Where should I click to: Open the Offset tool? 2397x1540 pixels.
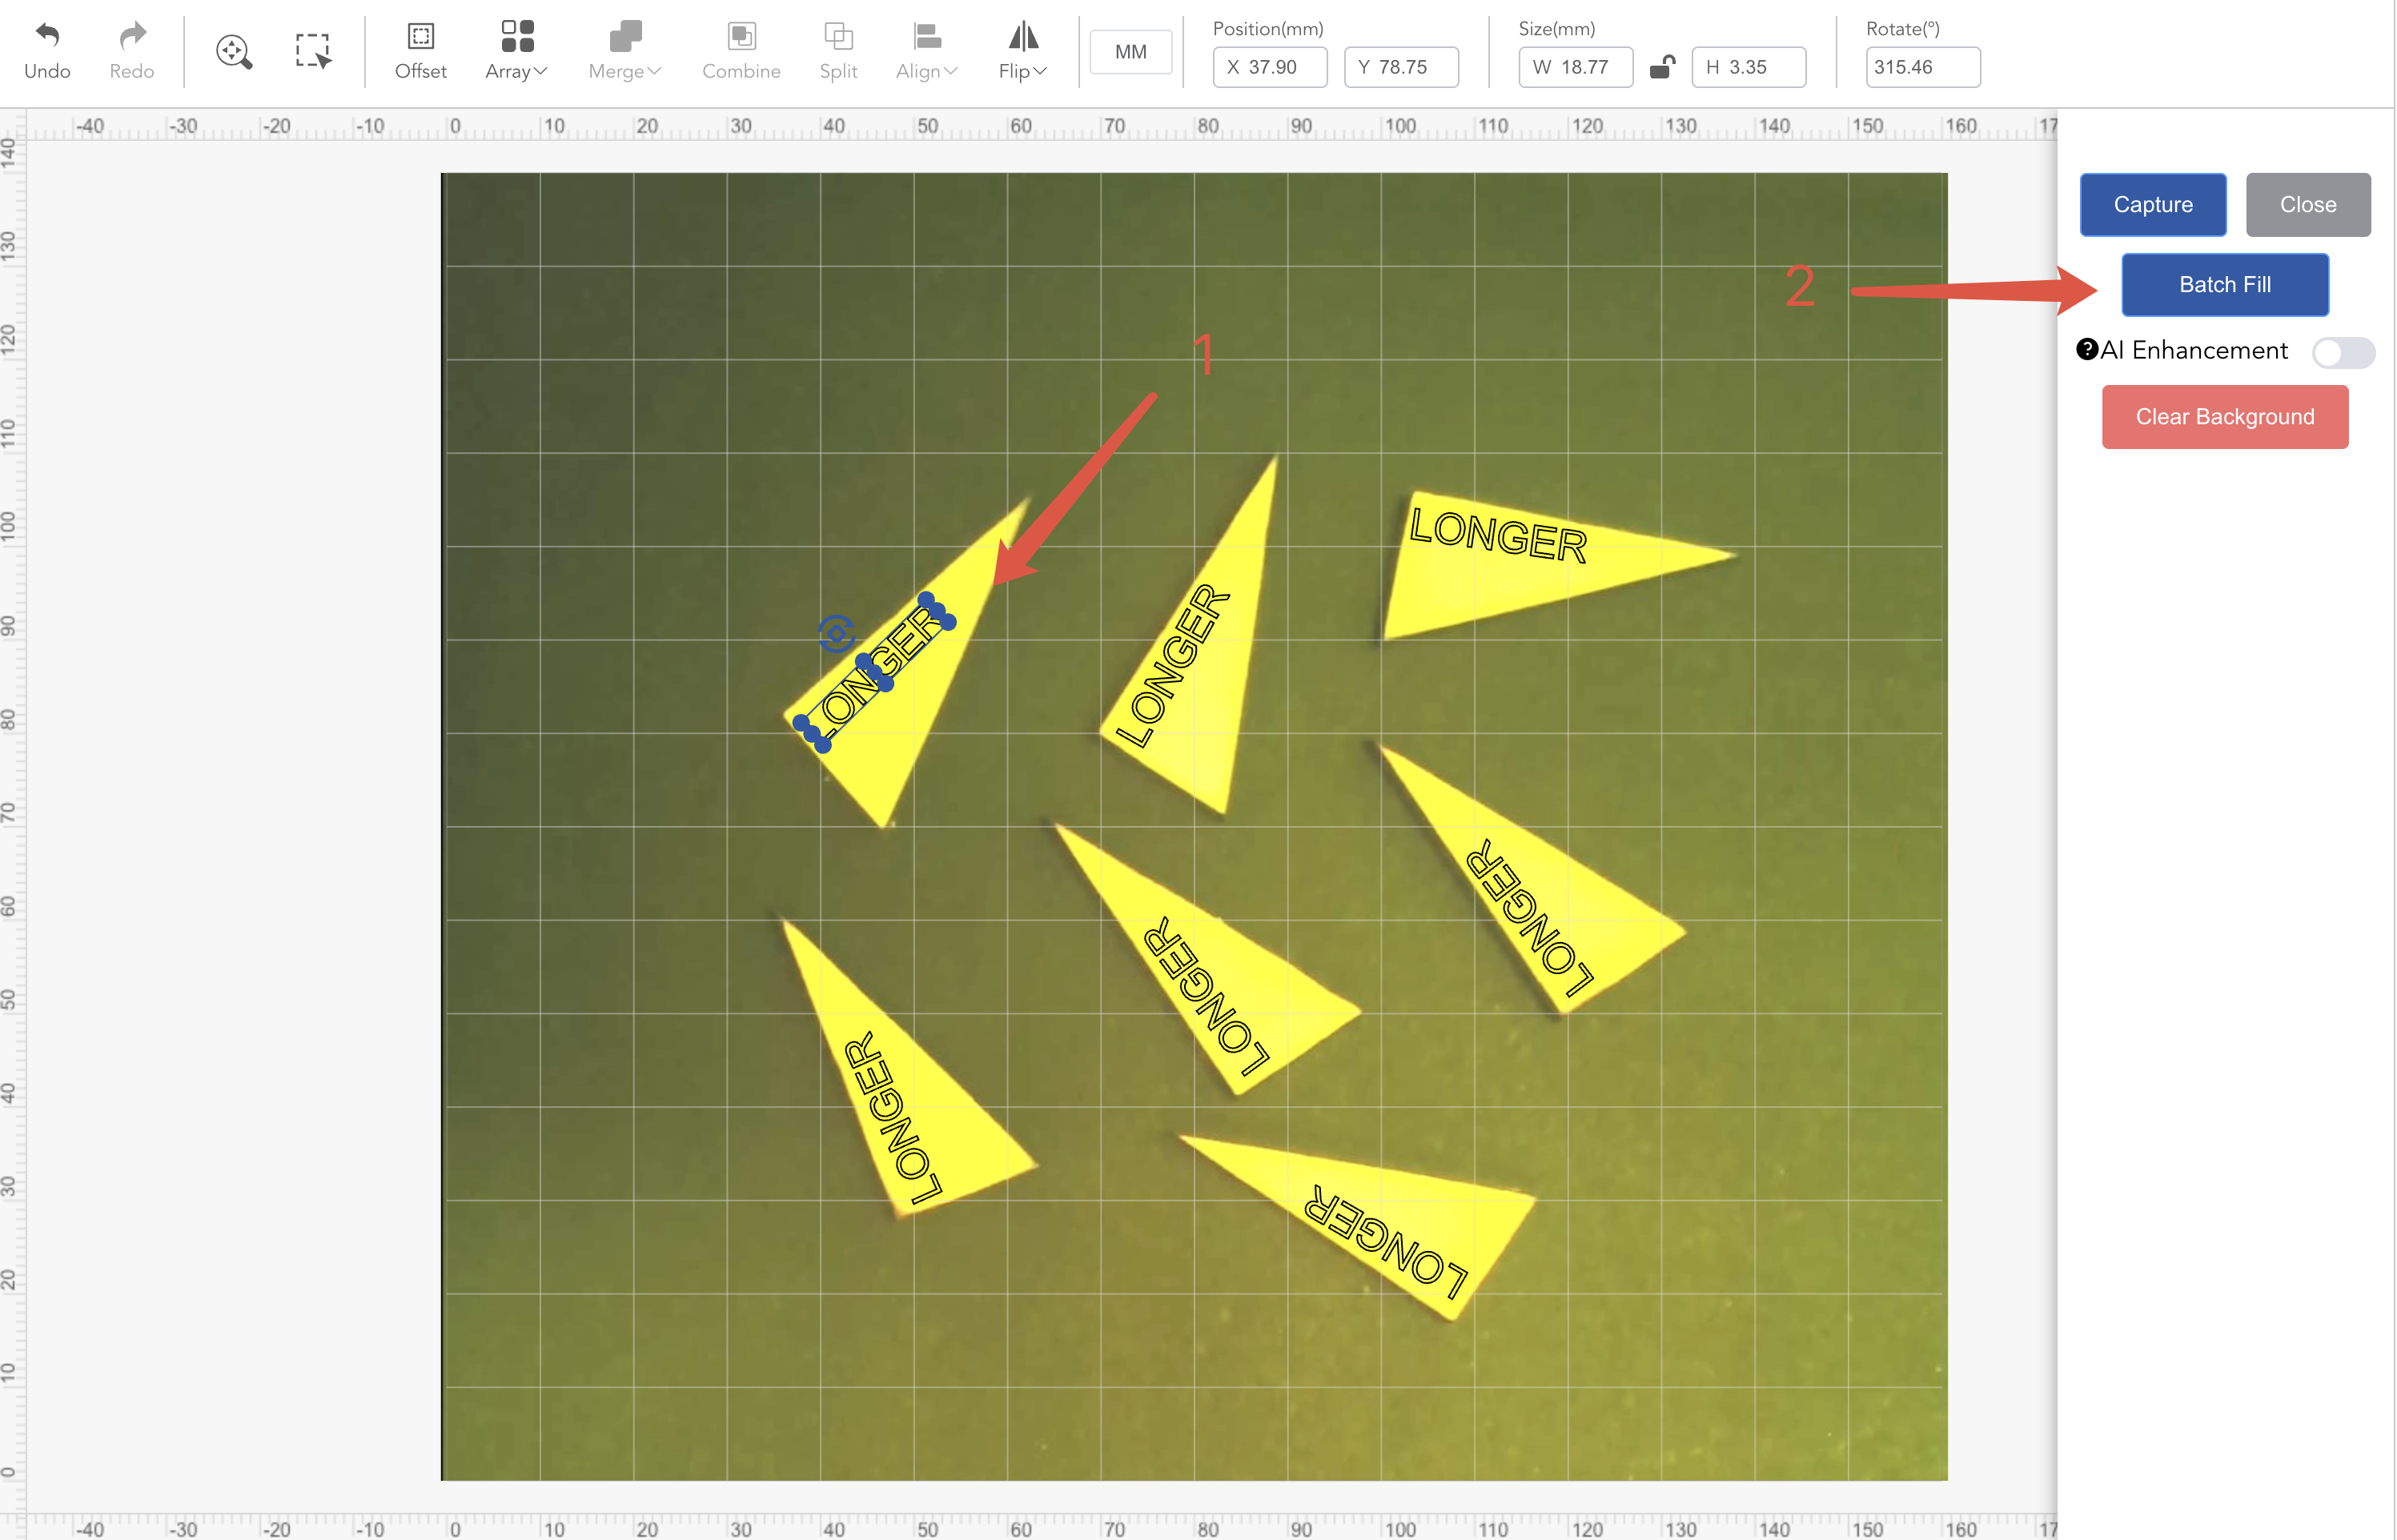coord(421,51)
